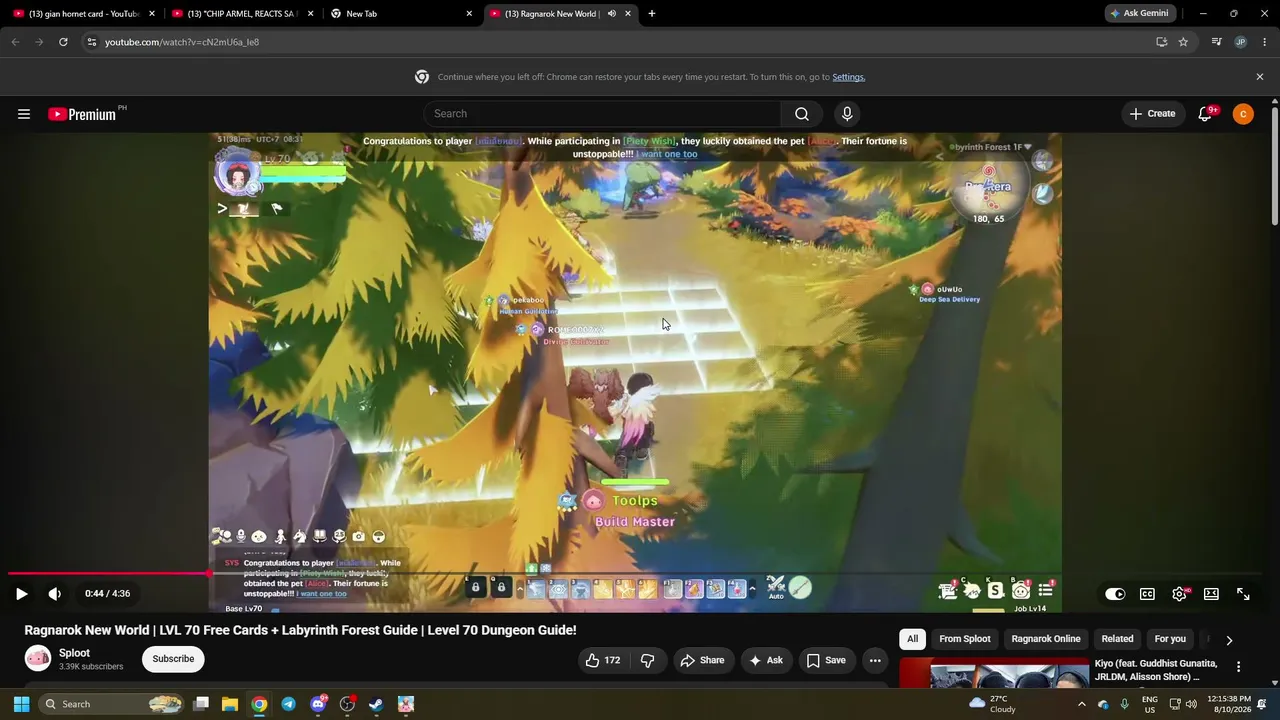The height and width of the screenshot is (720, 1280).
Task: Switch to theater mode
Action: tap(1211, 594)
